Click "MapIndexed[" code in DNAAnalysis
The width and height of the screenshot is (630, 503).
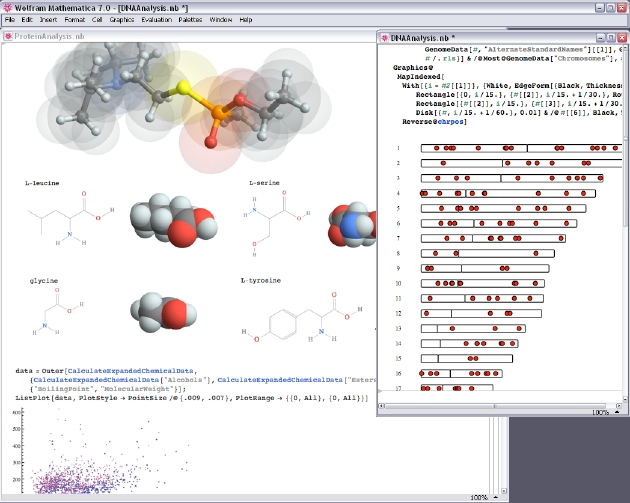click(421, 76)
